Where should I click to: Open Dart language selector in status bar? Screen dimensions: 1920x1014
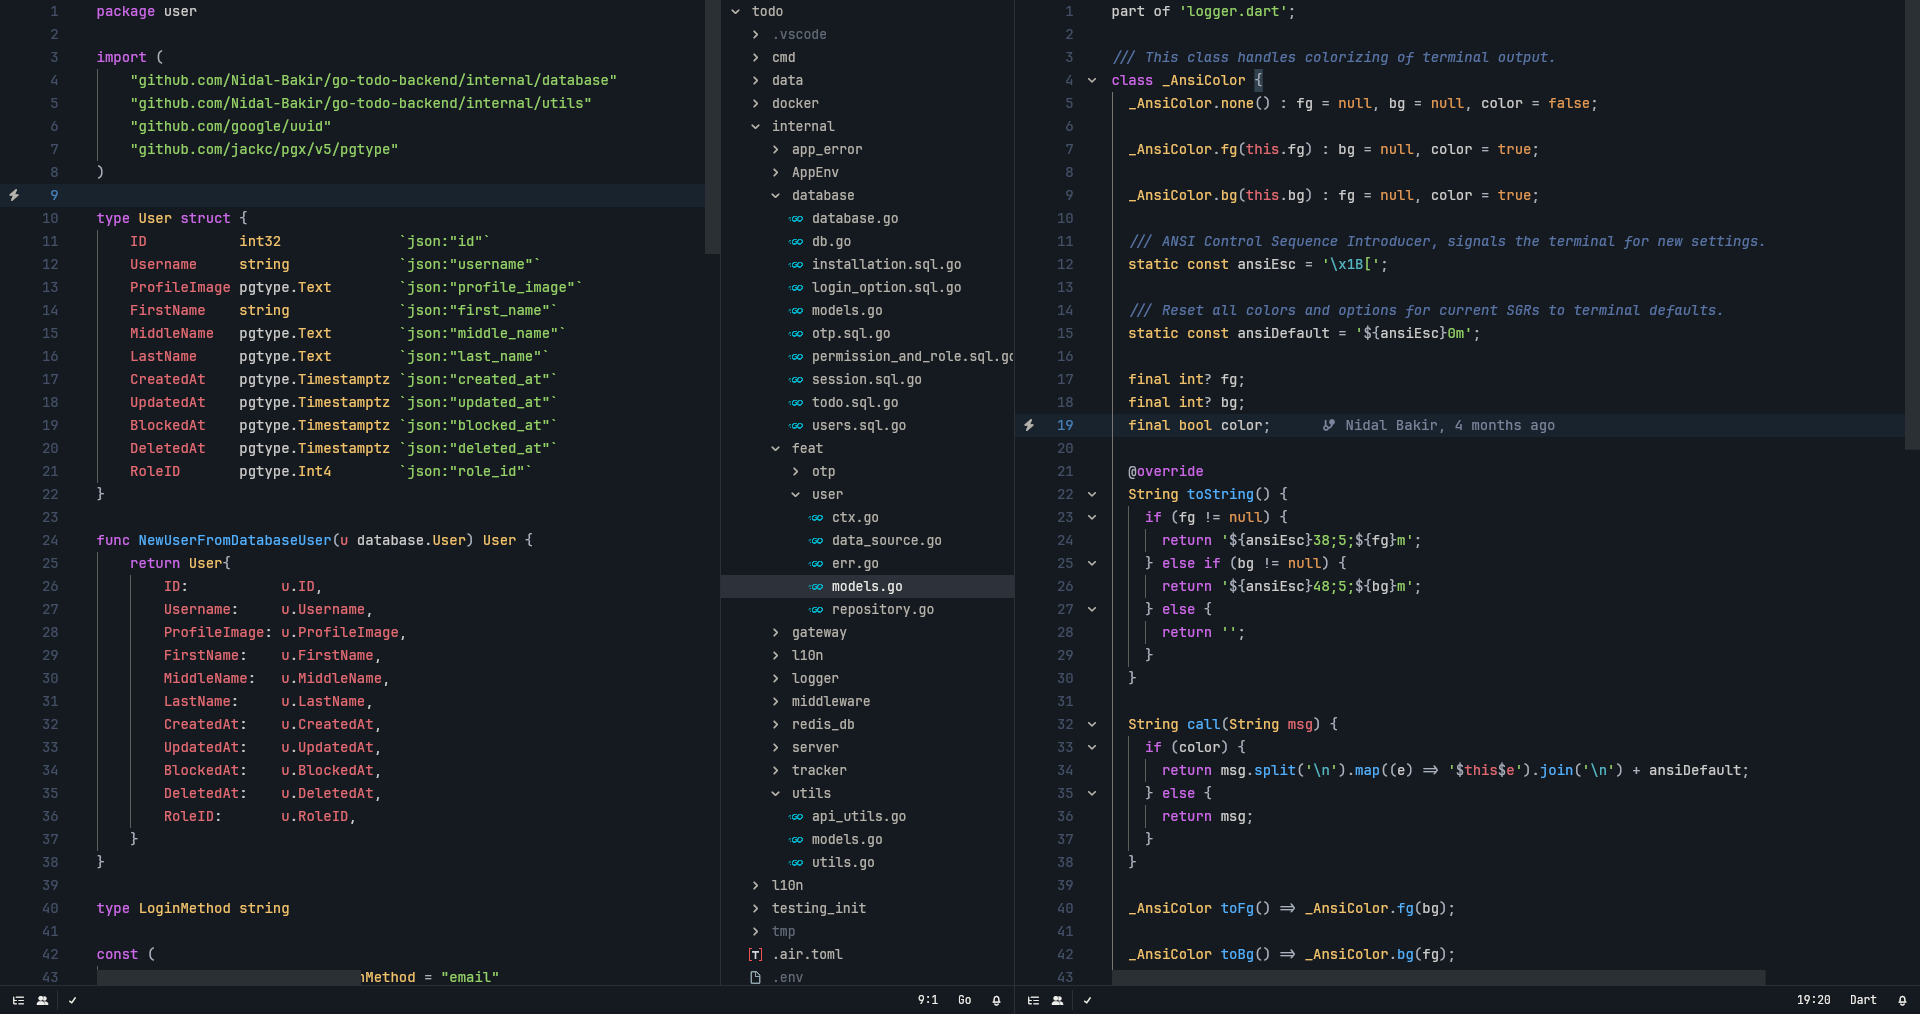point(1863,1000)
